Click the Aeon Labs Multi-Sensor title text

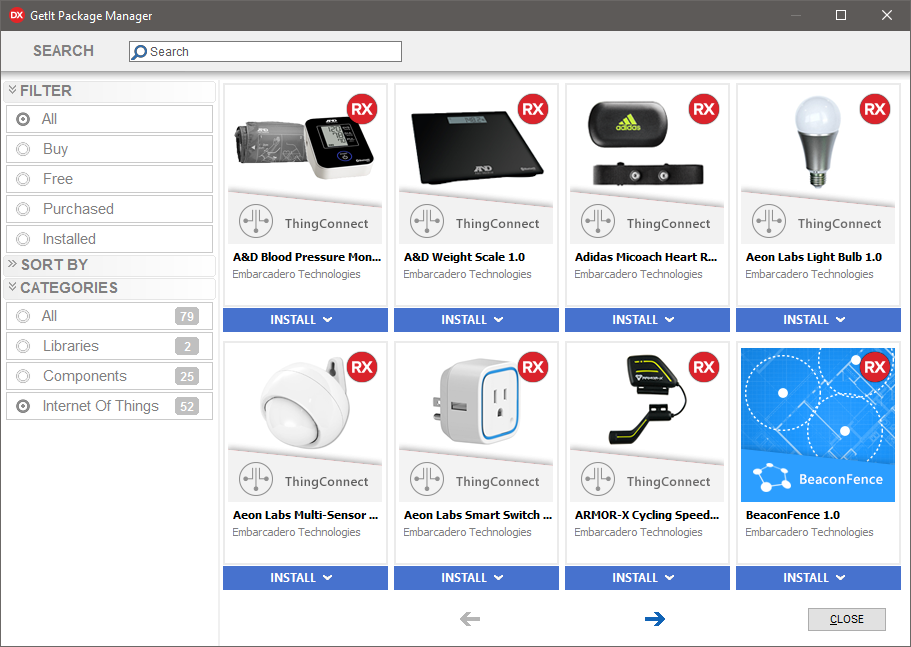pos(306,515)
